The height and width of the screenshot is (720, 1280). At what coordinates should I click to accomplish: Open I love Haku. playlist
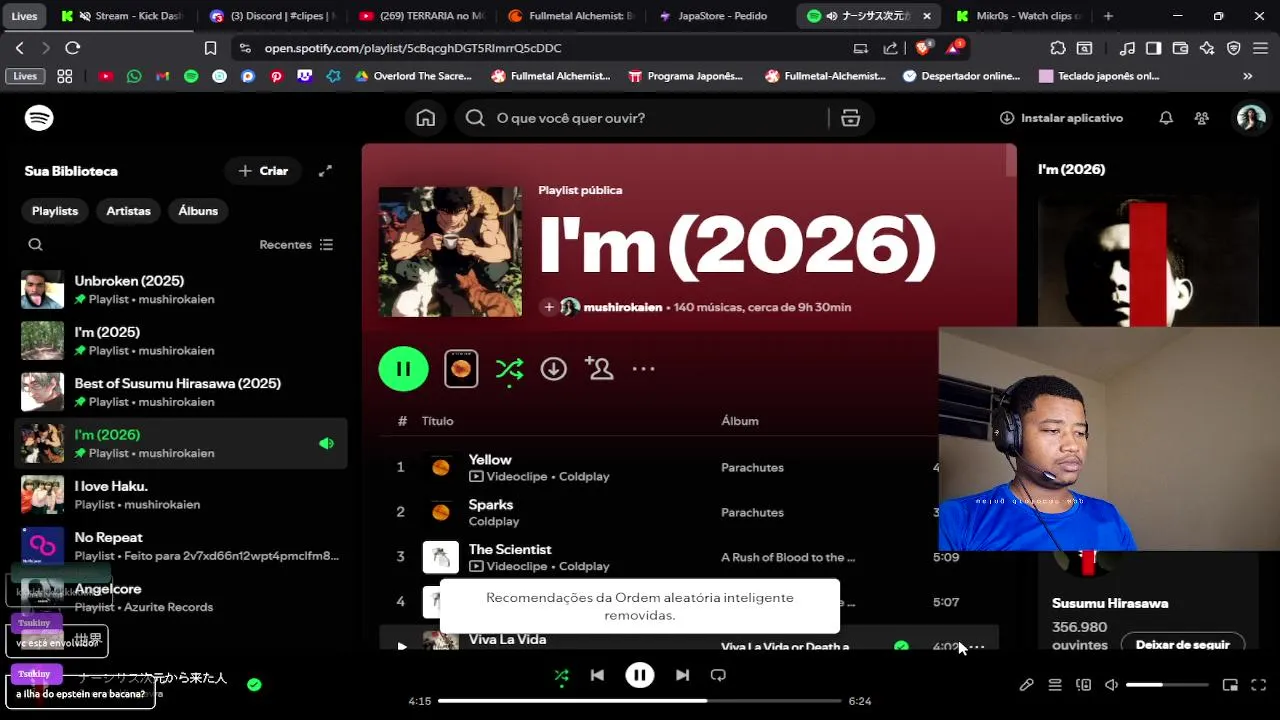click(181, 495)
